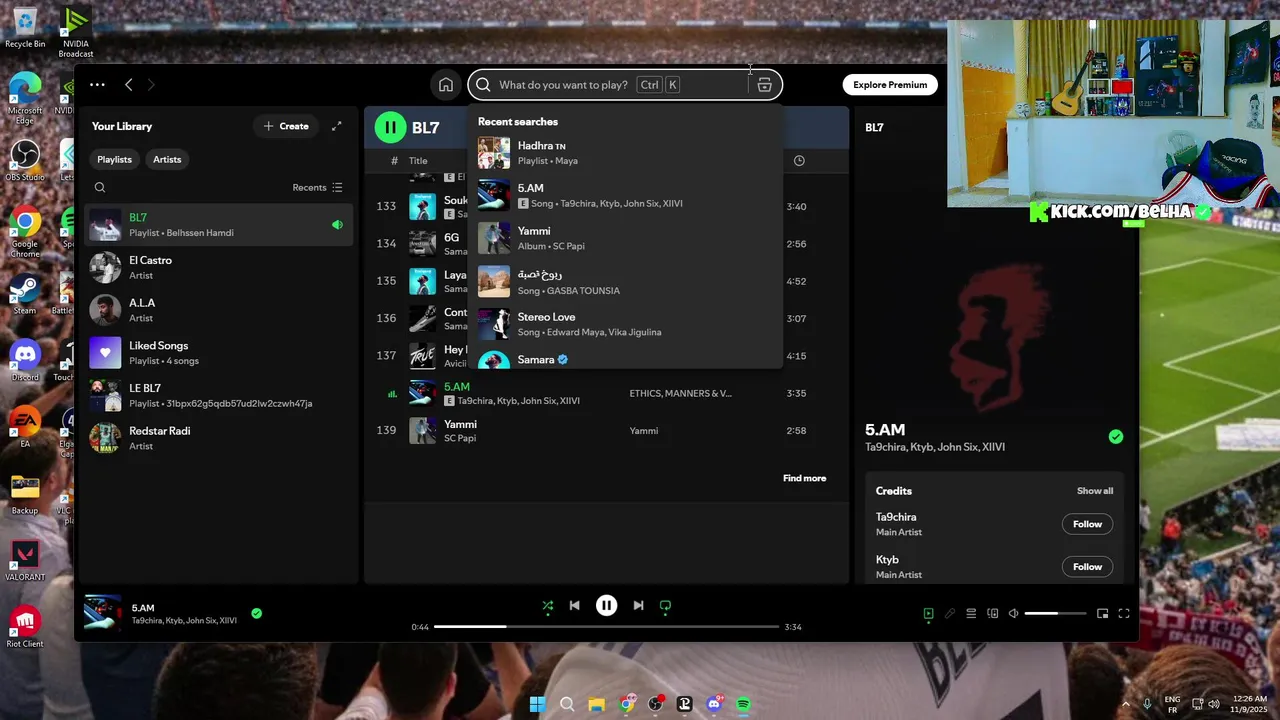Open the Browse icon in search bar
1280x720 pixels.
(x=764, y=85)
